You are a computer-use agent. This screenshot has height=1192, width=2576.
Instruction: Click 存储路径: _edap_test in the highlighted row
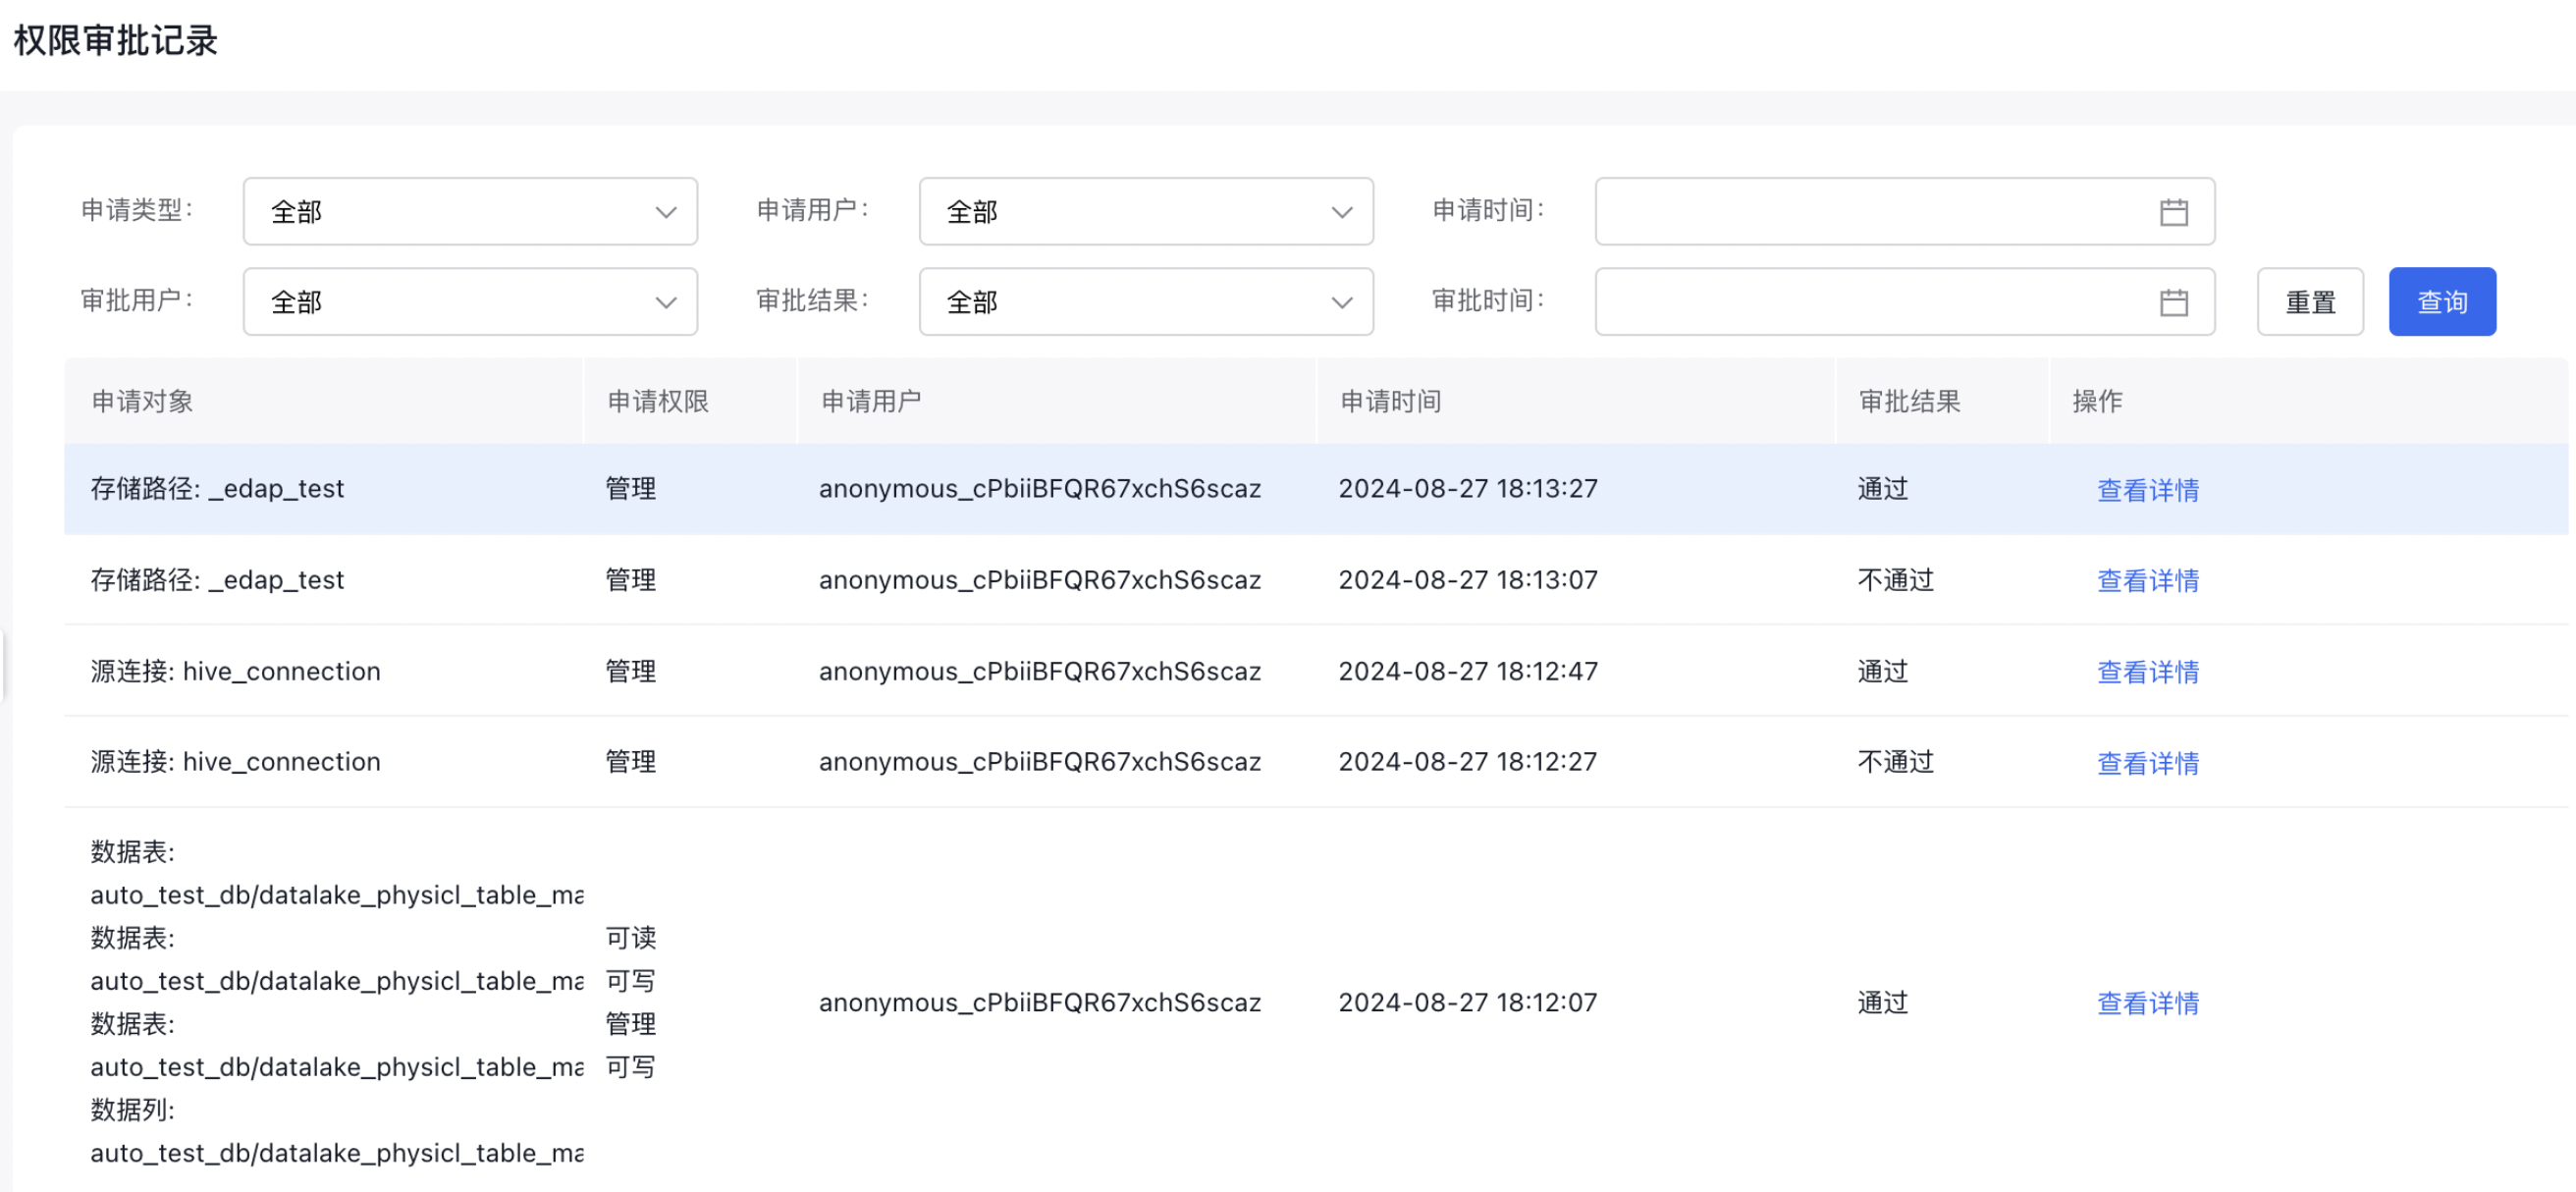[x=217, y=489]
